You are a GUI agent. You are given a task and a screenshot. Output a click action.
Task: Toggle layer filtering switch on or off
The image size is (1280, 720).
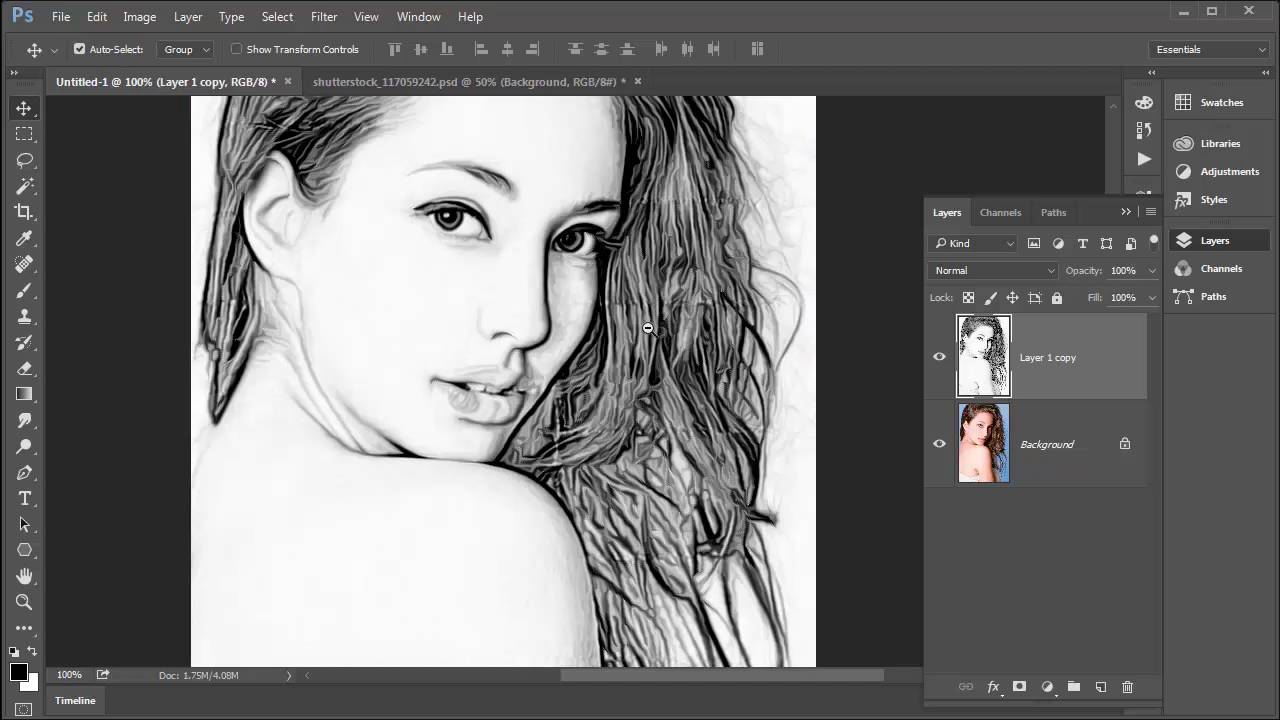pos(1153,242)
